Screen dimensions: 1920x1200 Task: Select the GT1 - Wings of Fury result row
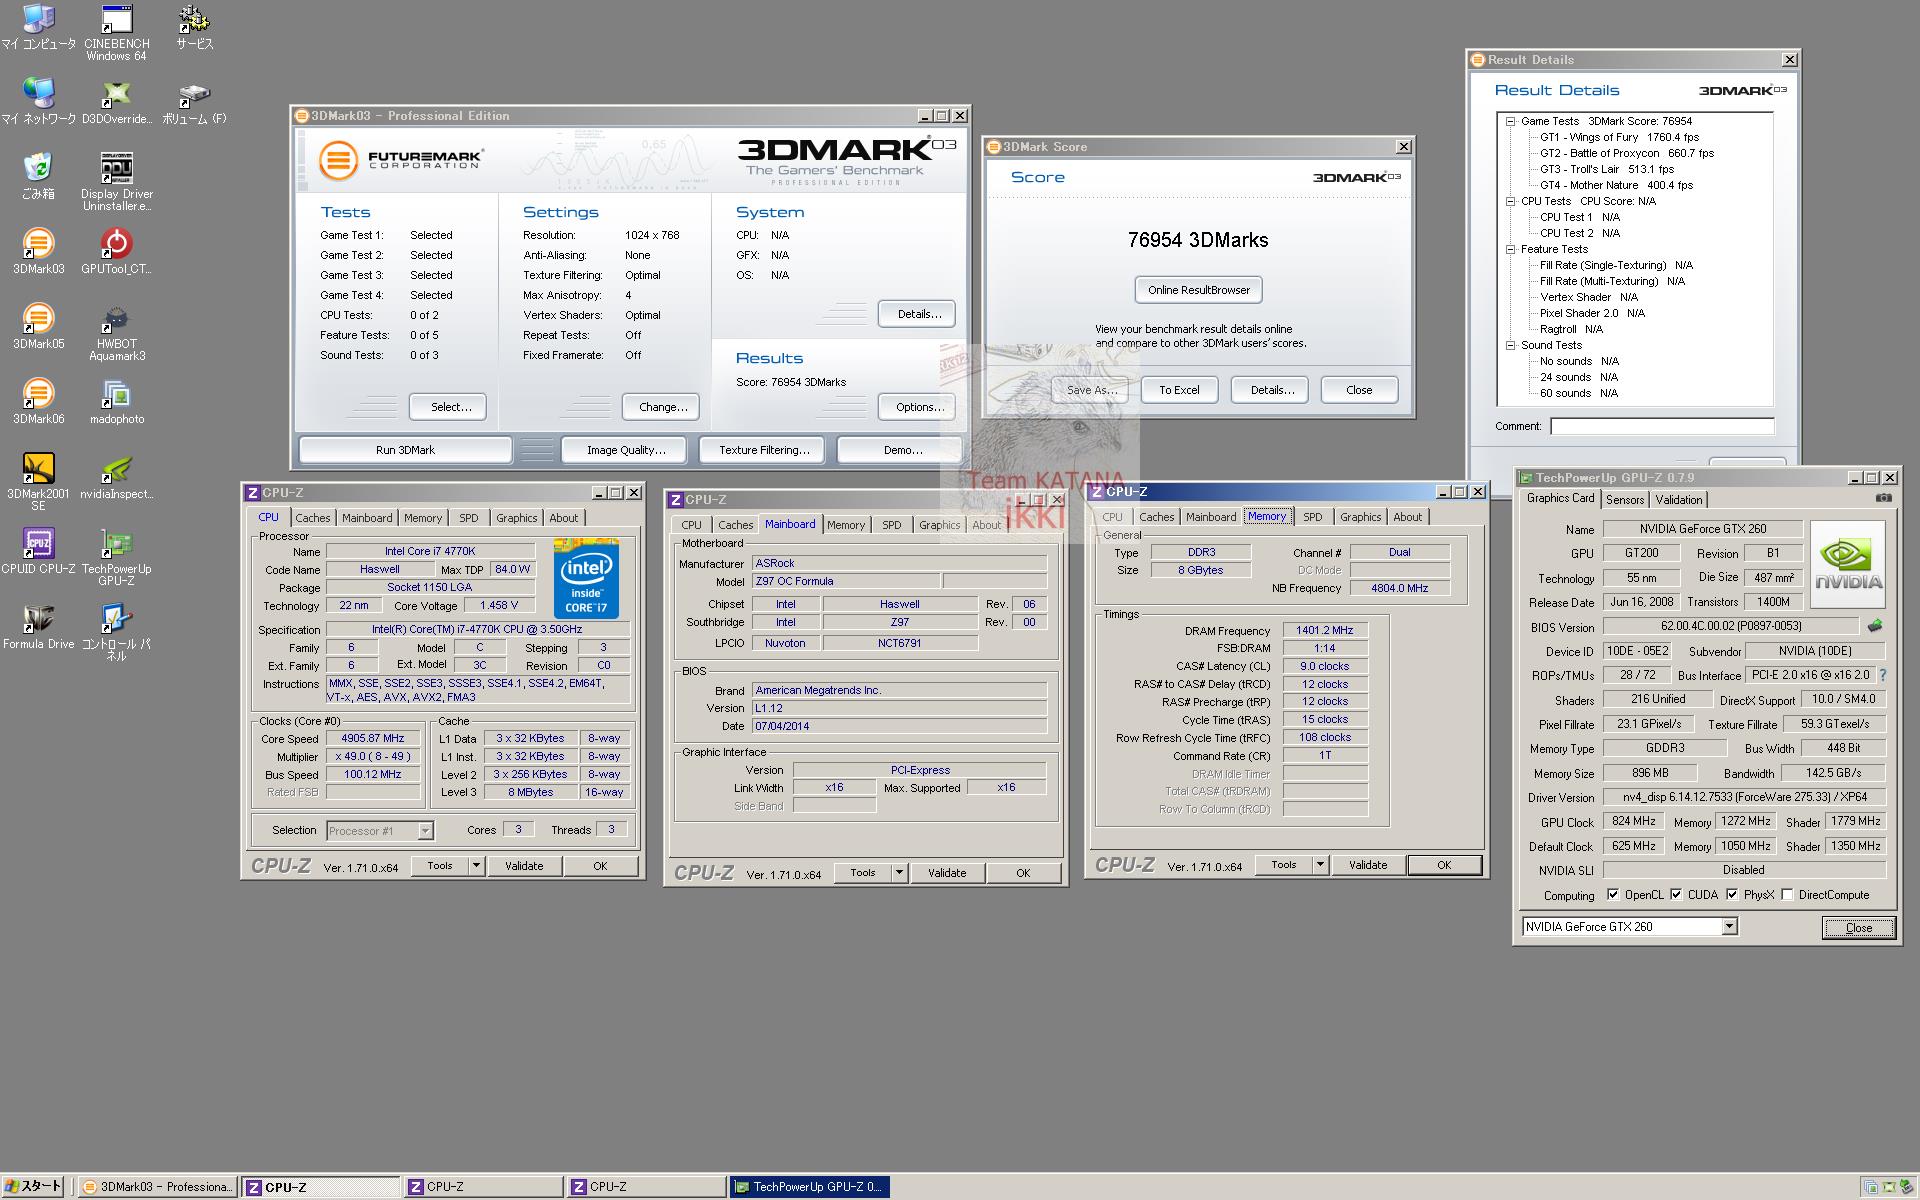coord(1619,137)
